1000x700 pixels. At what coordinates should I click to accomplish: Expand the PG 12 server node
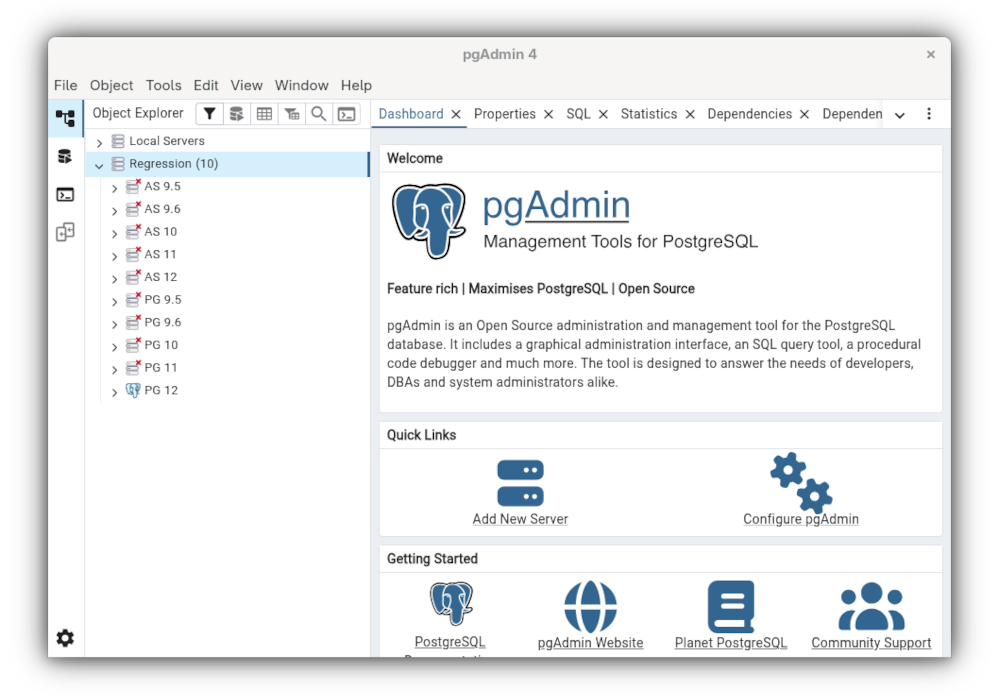115,392
